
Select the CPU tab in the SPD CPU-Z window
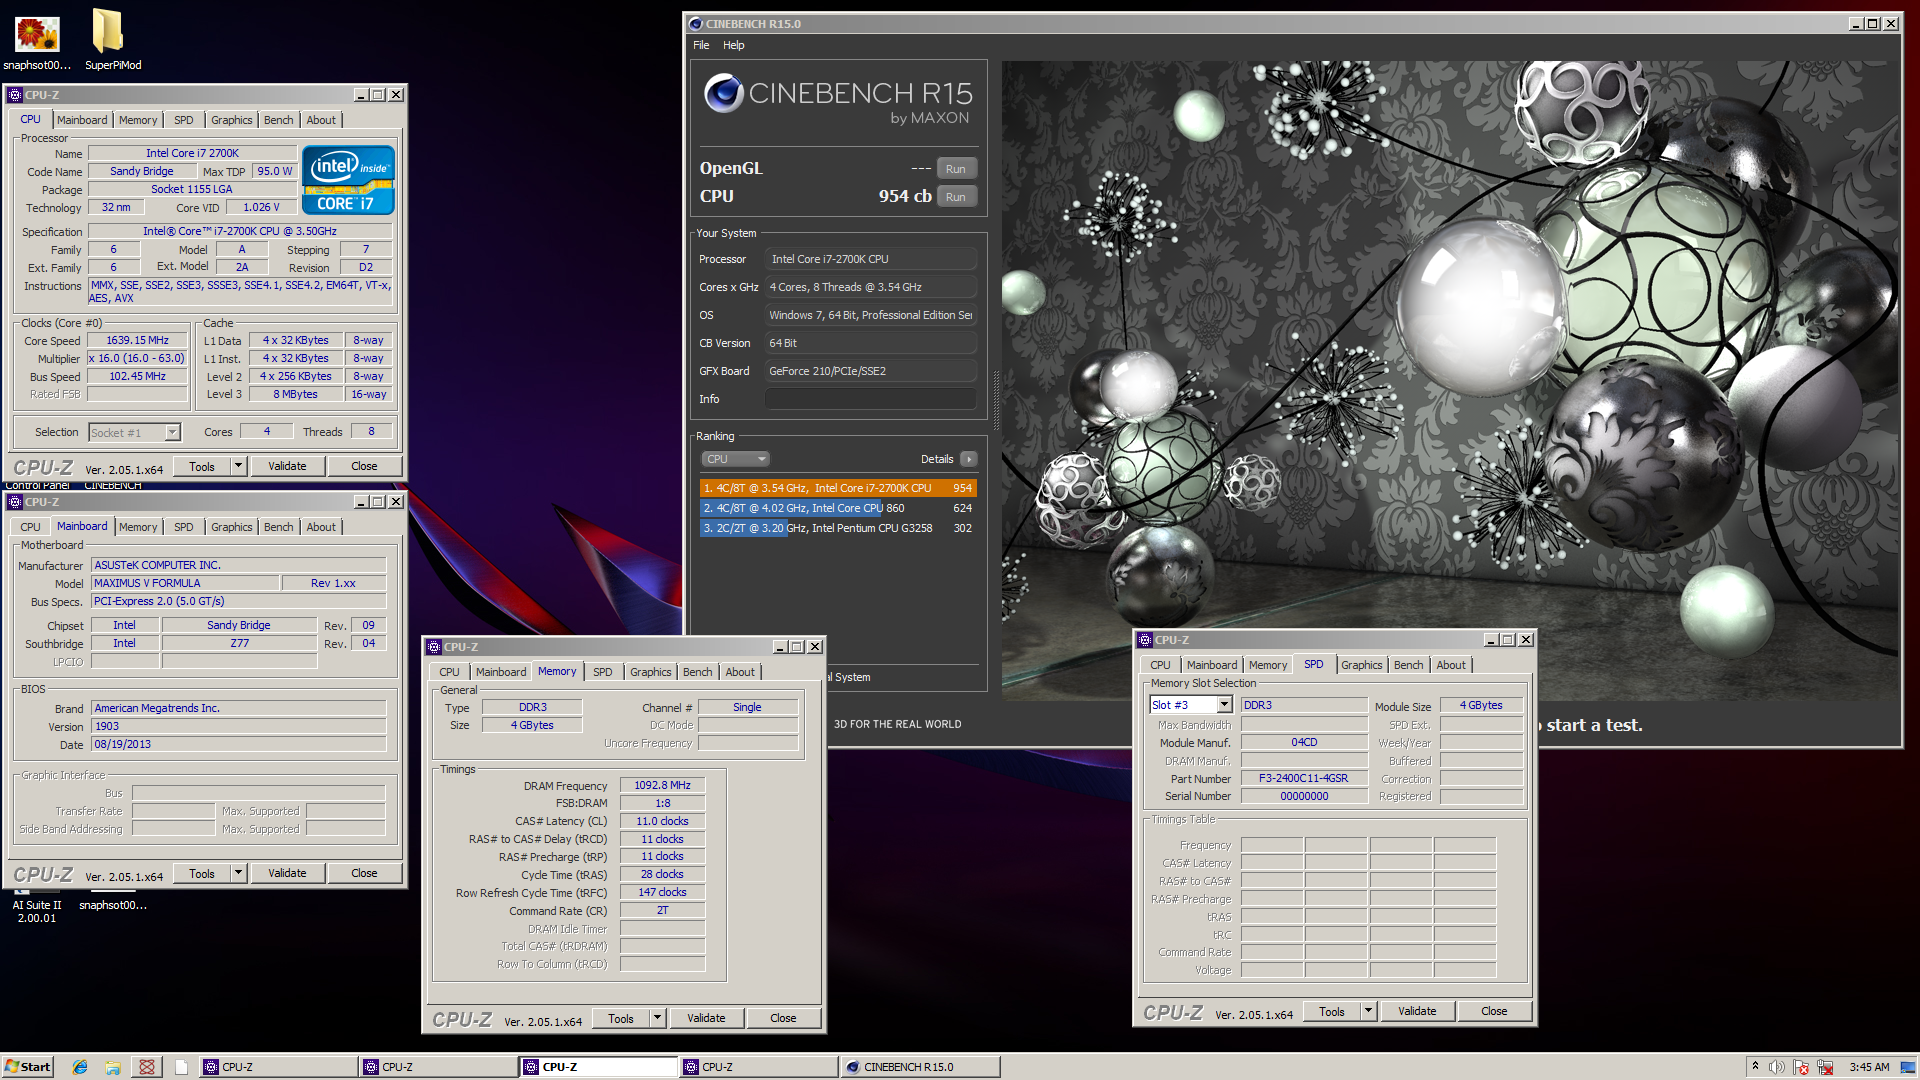pyautogui.click(x=1160, y=665)
